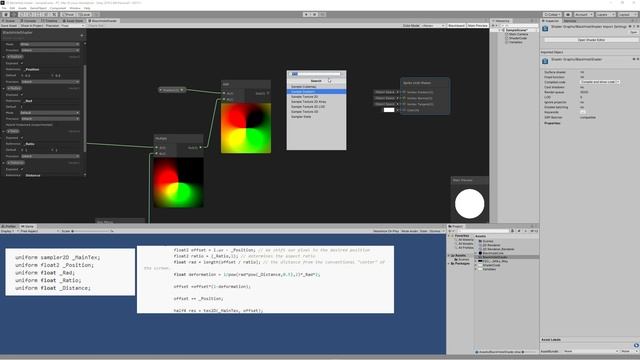Toggle Maximize On Play in Game view
The width and height of the screenshot is (640, 360).
pyautogui.click(x=386, y=231)
